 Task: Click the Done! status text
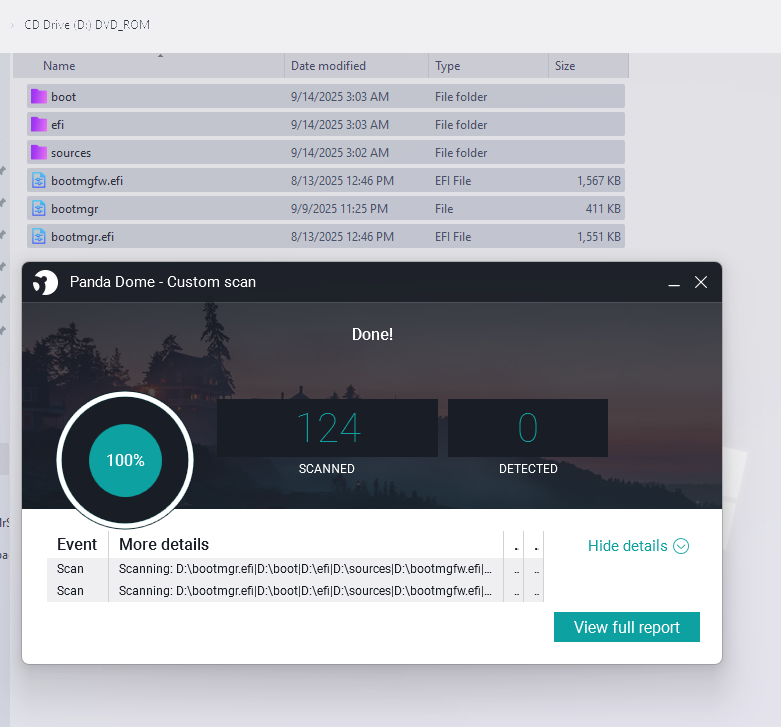(372, 334)
